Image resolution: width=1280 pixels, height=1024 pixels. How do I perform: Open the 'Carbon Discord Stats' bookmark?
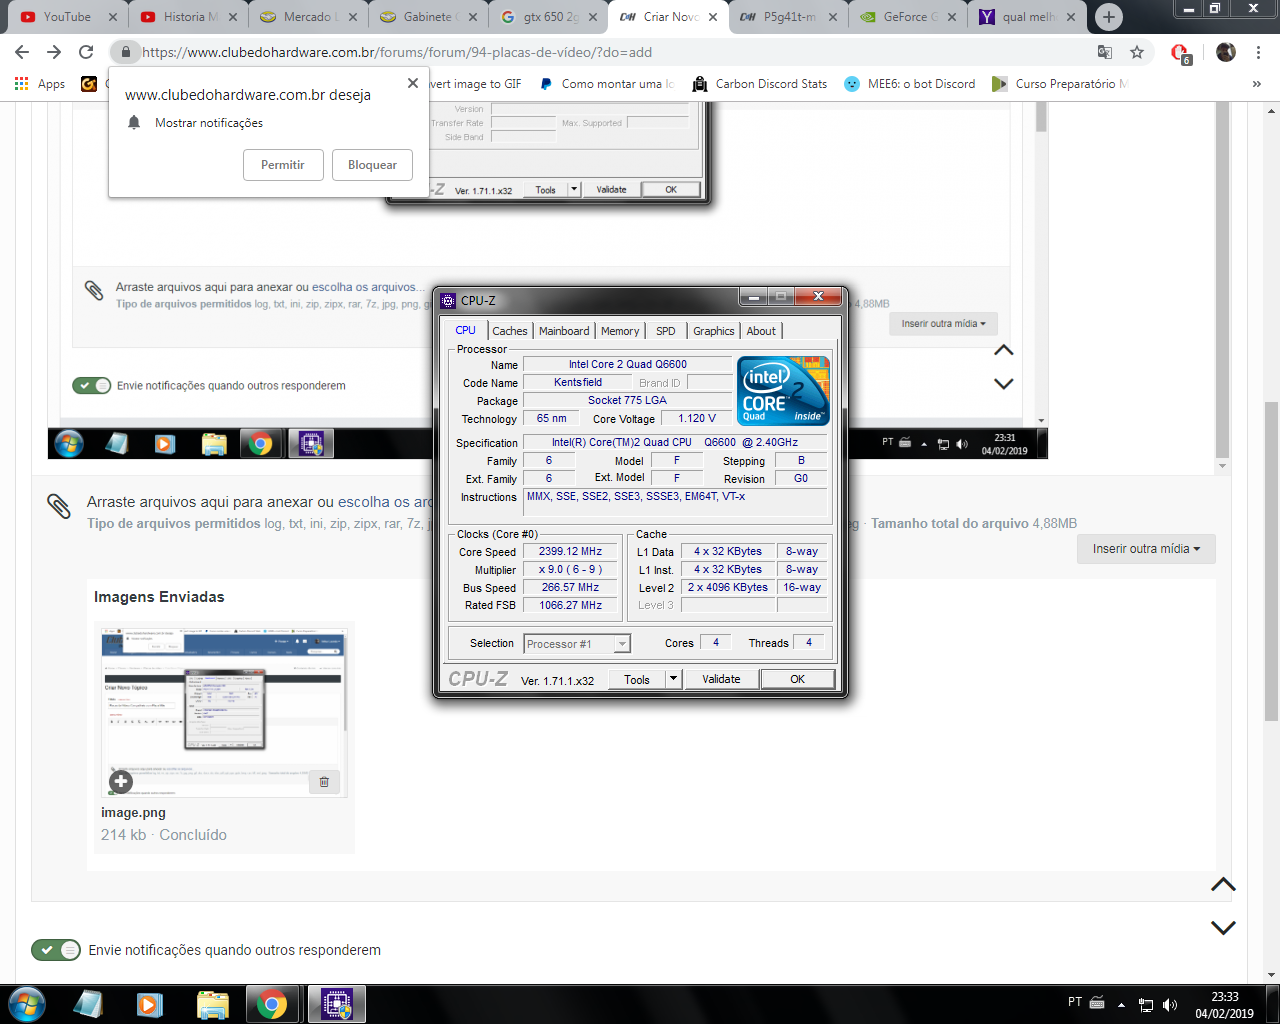click(760, 84)
